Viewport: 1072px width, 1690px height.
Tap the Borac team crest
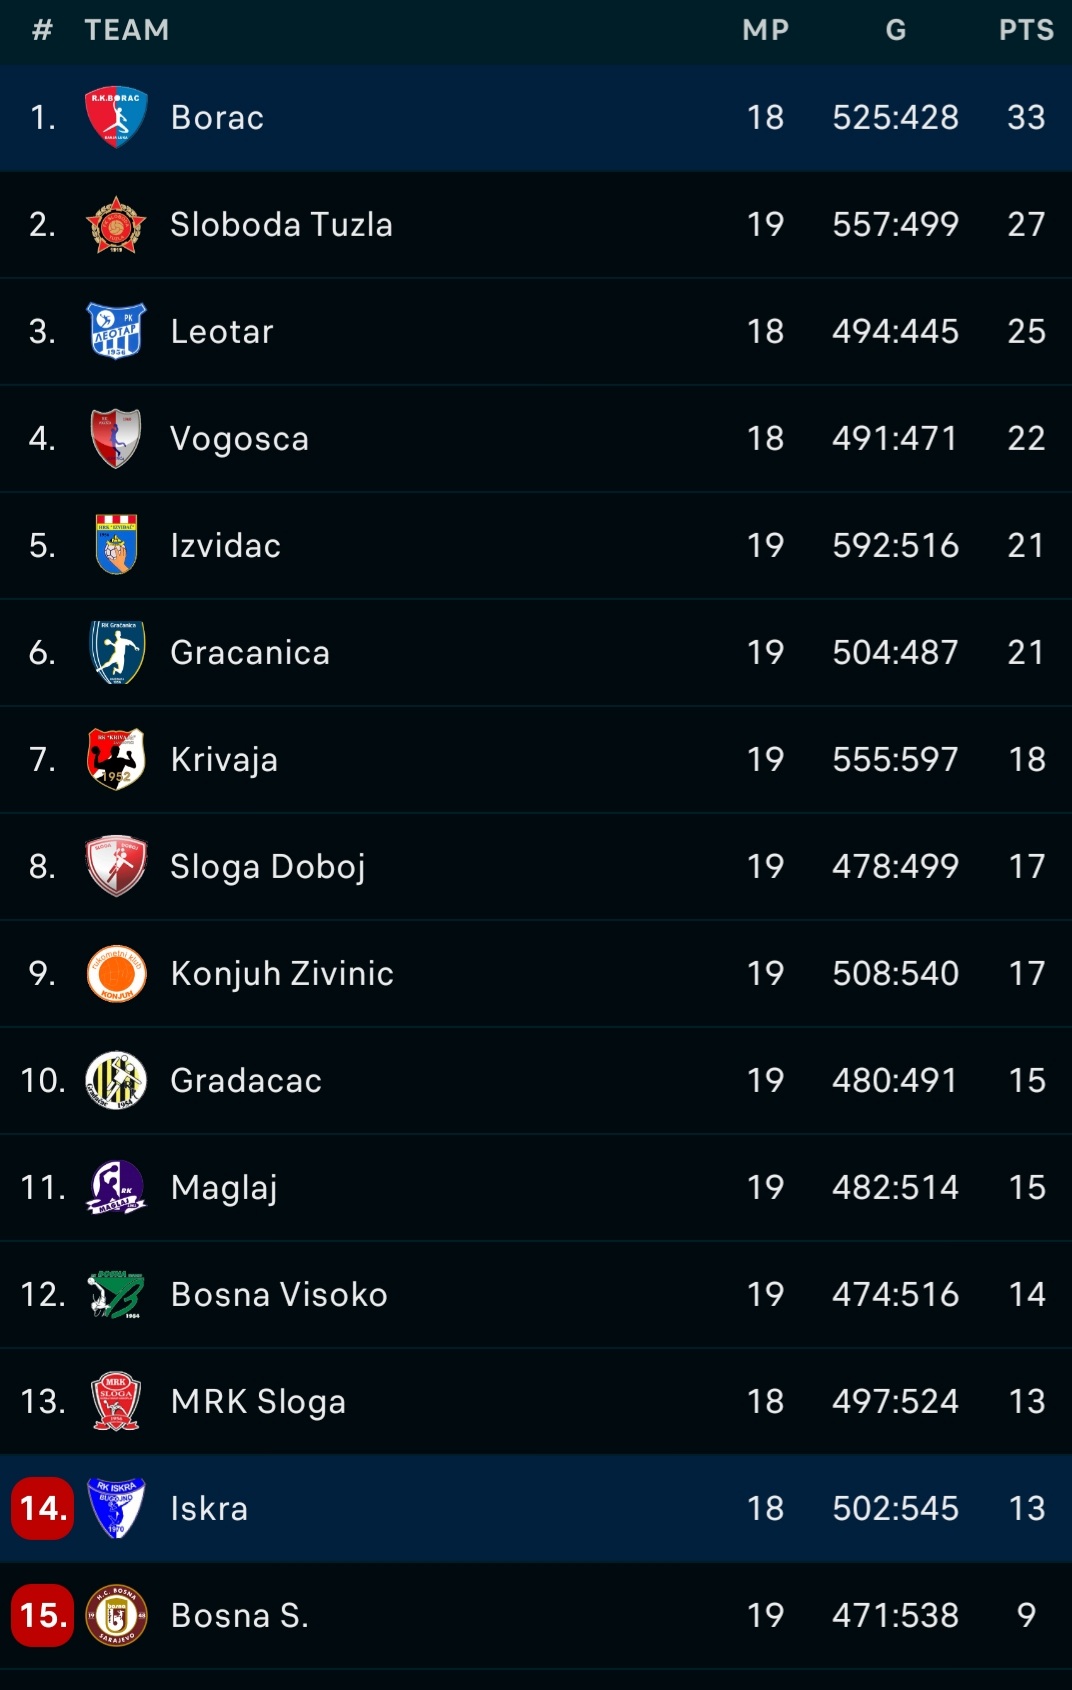pyautogui.click(x=116, y=117)
